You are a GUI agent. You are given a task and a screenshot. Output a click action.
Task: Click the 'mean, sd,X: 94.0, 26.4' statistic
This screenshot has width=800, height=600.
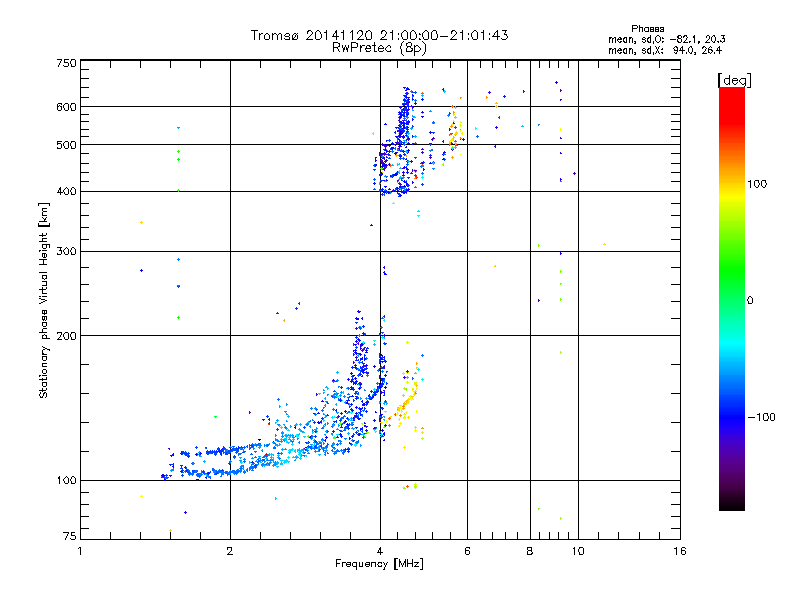[x=665, y=50]
